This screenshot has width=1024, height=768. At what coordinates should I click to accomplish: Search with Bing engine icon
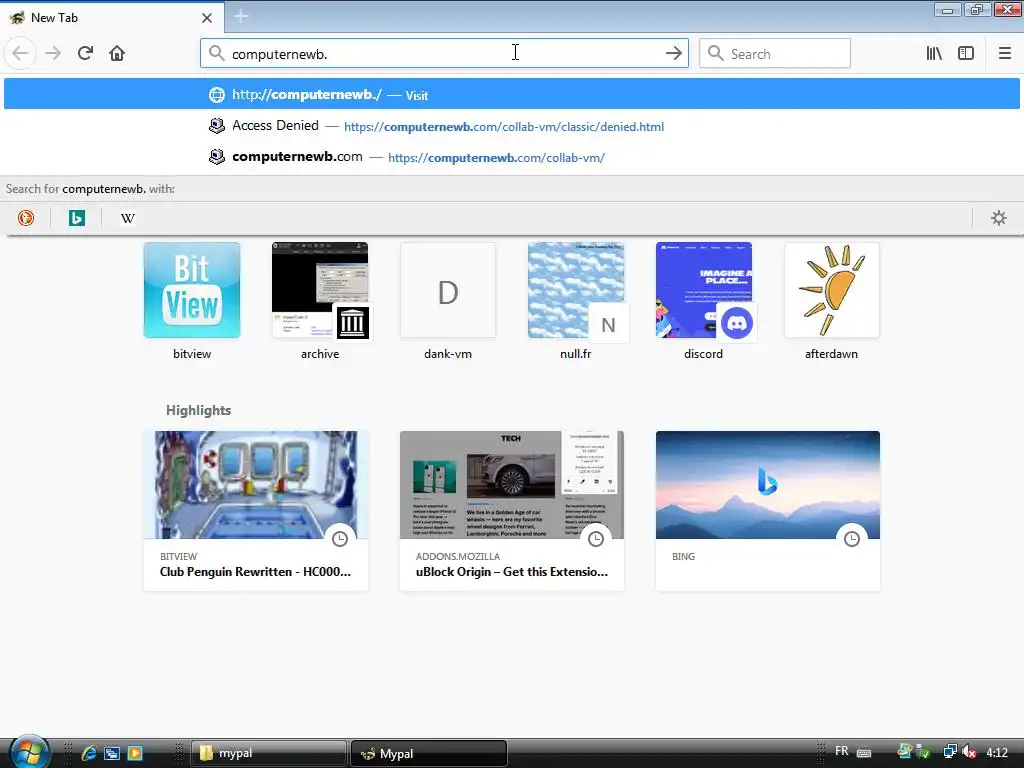pos(76,218)
